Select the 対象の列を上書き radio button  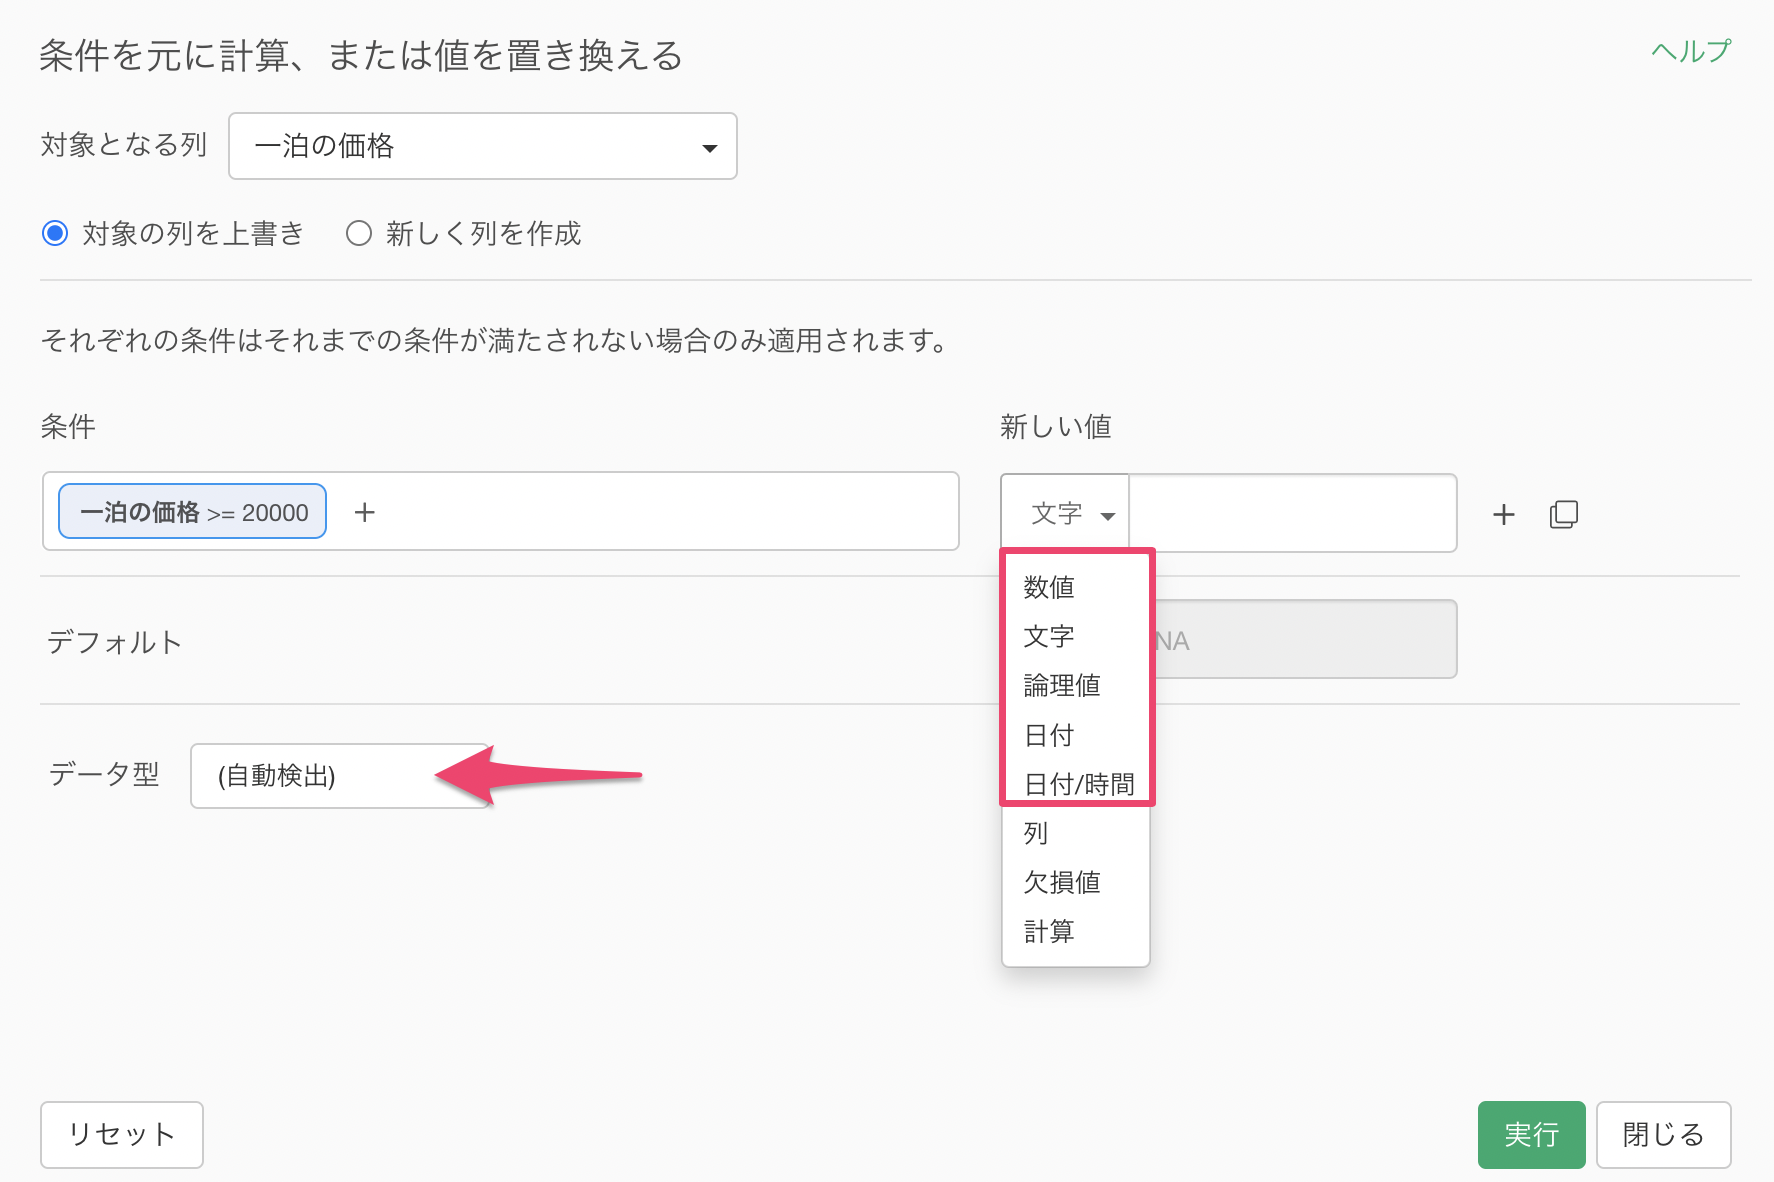pos(55,234)
